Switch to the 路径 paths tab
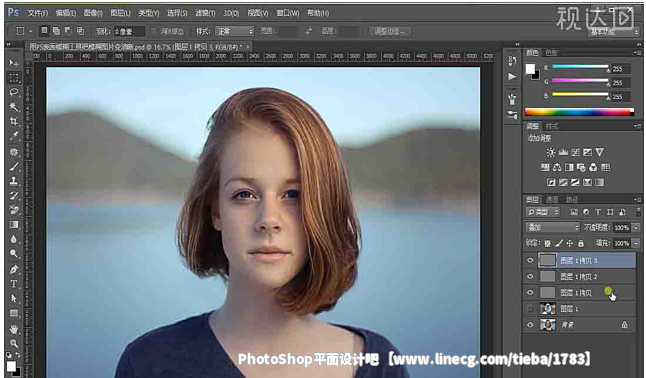Screen dimensions: 646x378 pos(571,200)
